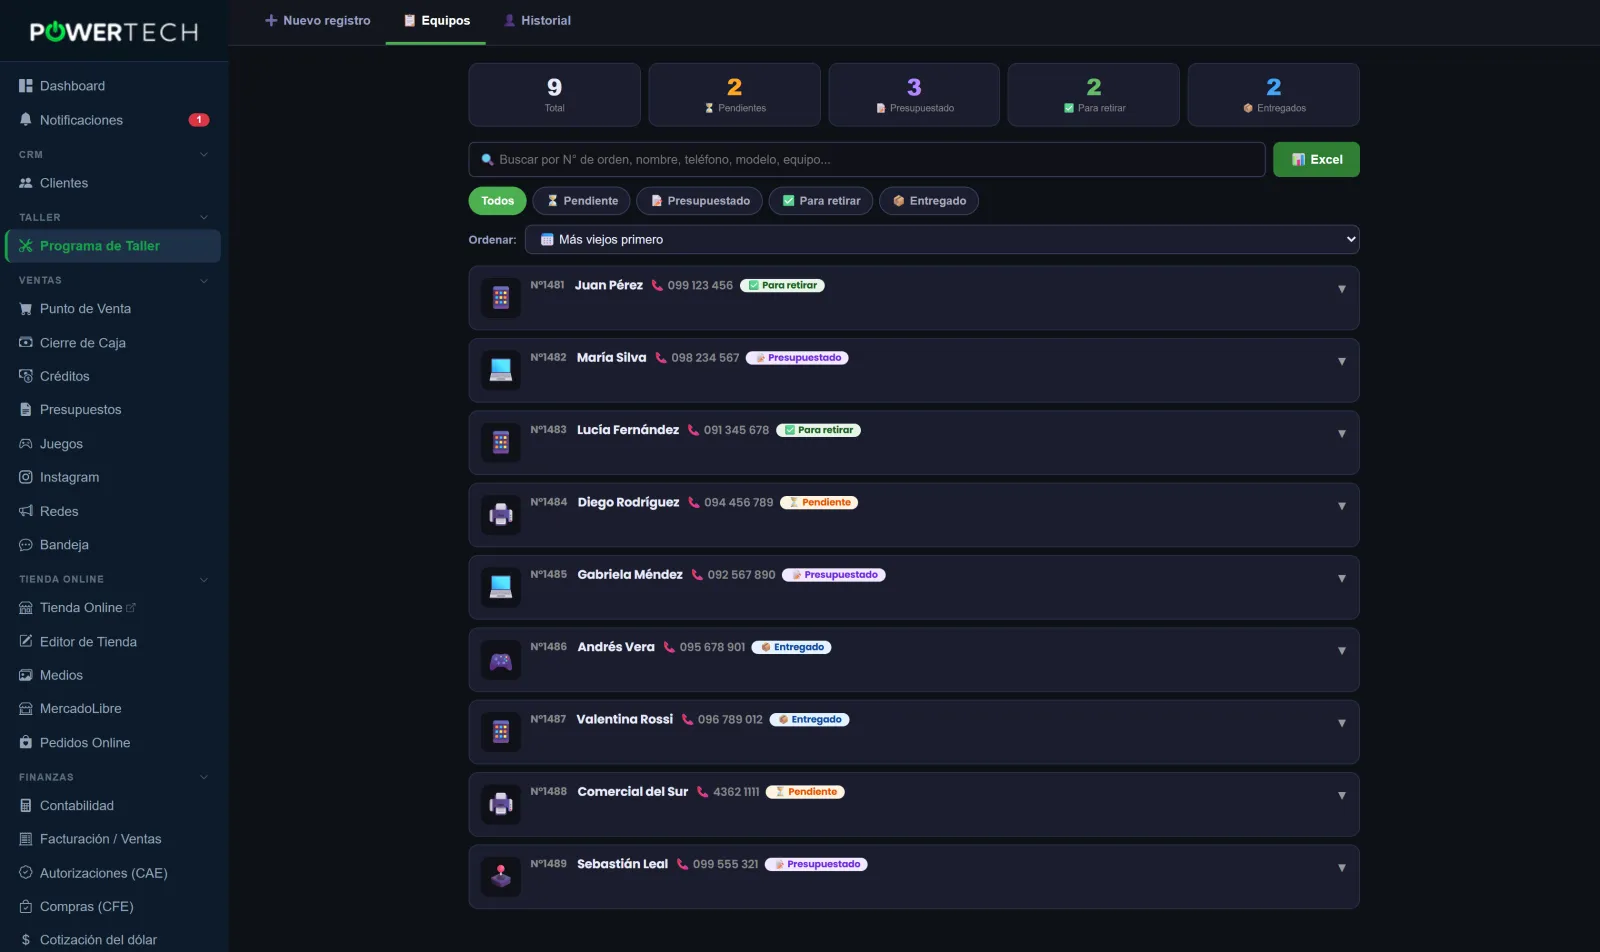Click the Contabilidad calculator icon
The height and width of the screenshot is (952, 1600).
pyautogui.click(x=26, y=806)
